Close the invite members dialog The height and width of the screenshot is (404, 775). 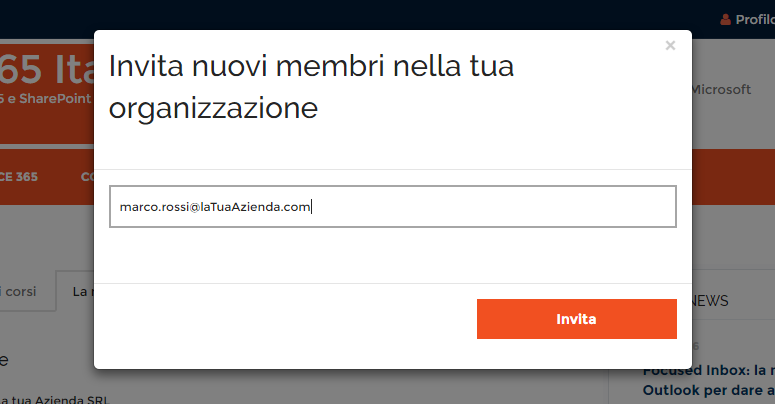point(670,45)
